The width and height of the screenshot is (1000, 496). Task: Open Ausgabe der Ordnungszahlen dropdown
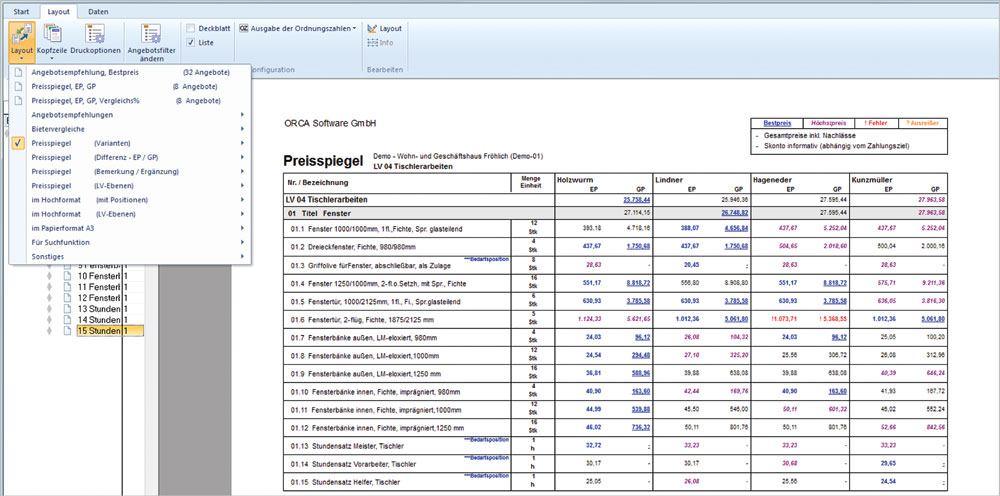pos(298,29)
